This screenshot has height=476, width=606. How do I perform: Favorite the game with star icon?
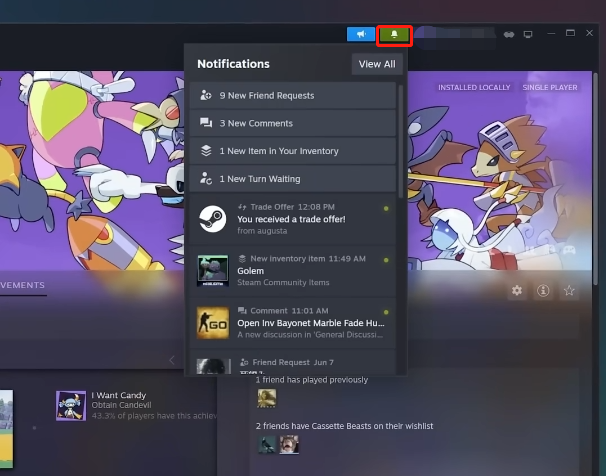(569, 290)
